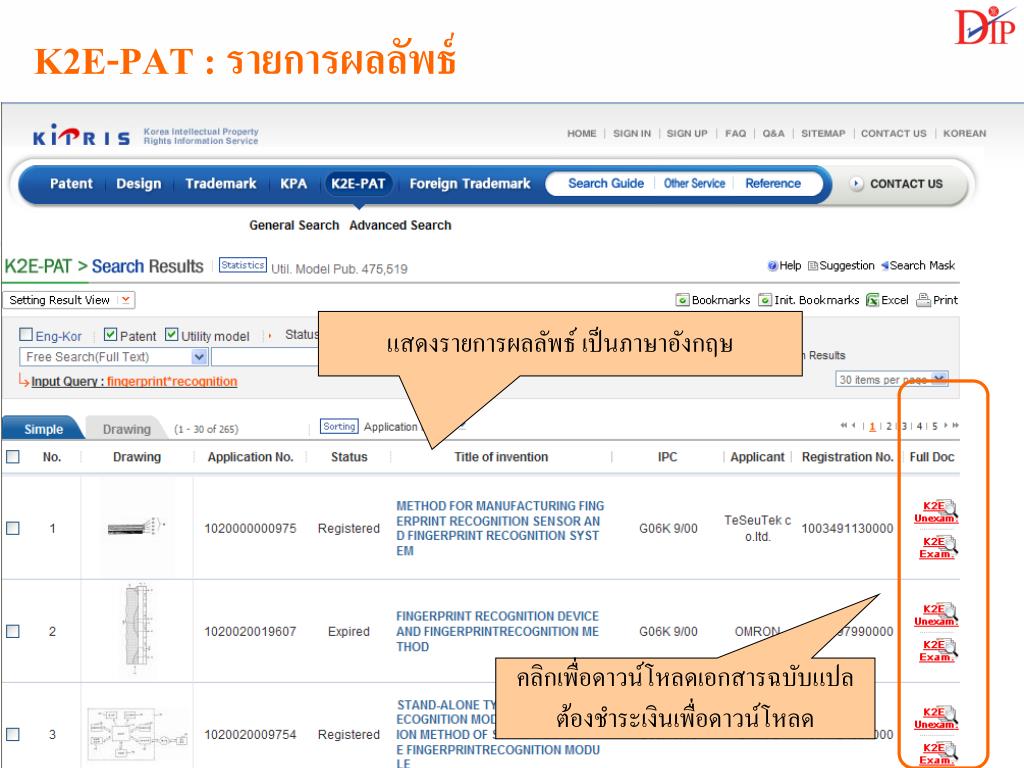Select the K2E-PAT menu item
Screen dimensions: 1024x768
point(358,184)
